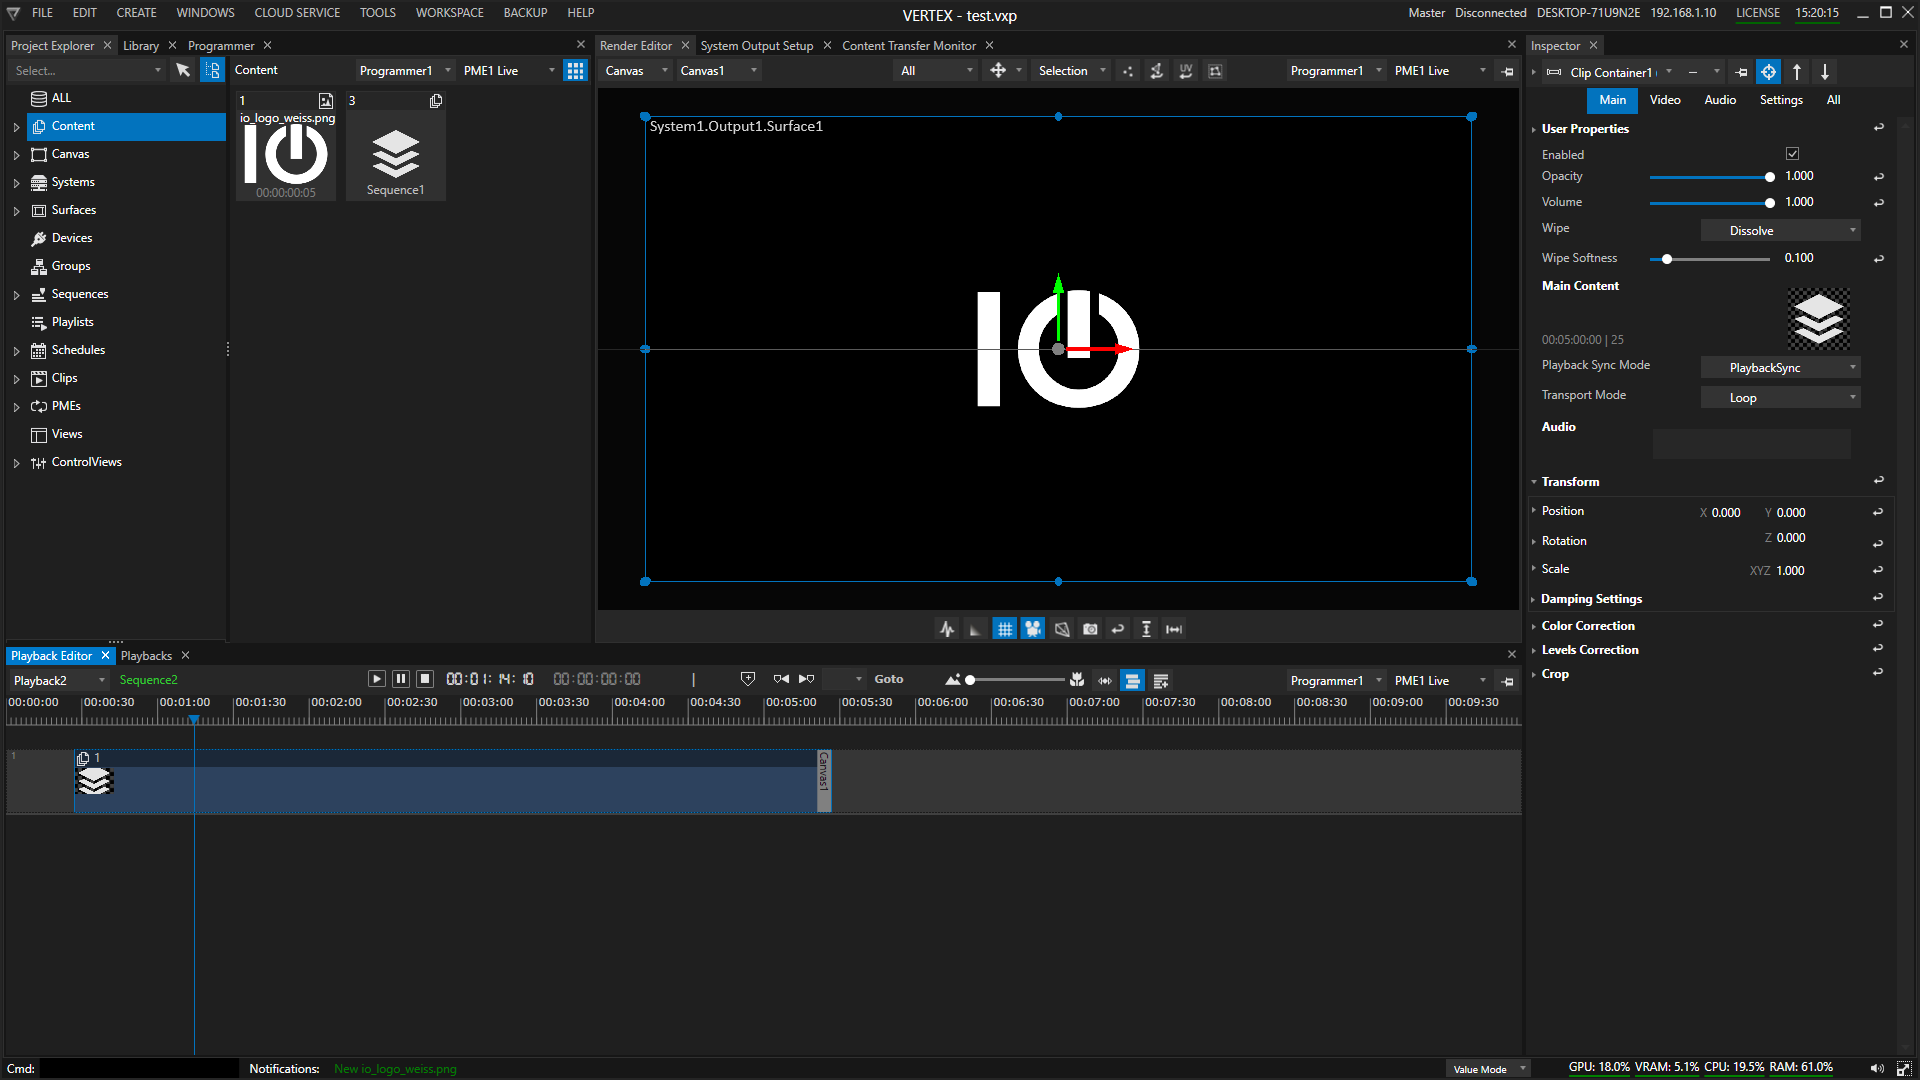
Task: Toggle the waveform icon under render view
Action: pyautogui.click(x=947, y=629)
